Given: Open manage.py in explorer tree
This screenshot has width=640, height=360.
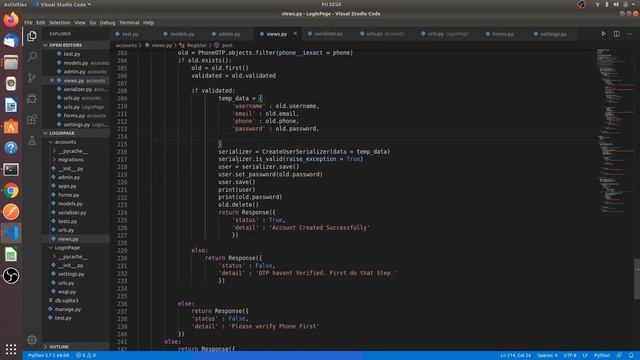Looking at the screenshot, I should (x=68, y=309).
